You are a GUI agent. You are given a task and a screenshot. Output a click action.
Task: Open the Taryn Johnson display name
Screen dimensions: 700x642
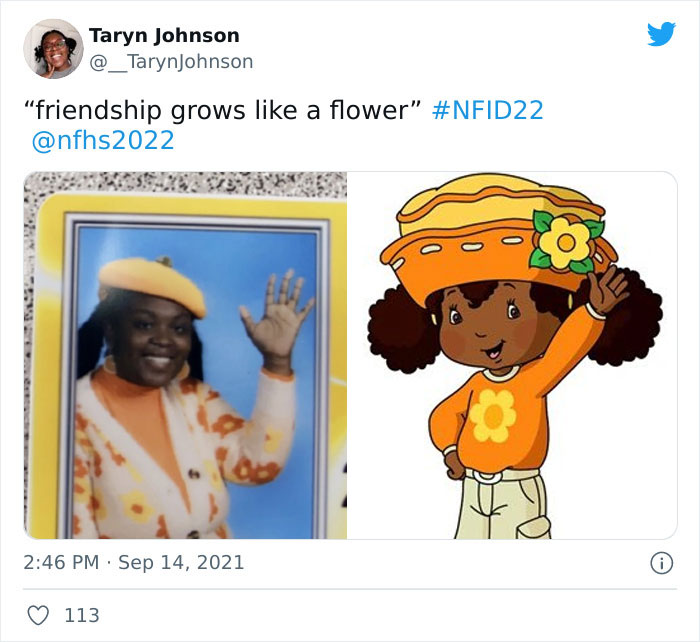click(164, 35)
